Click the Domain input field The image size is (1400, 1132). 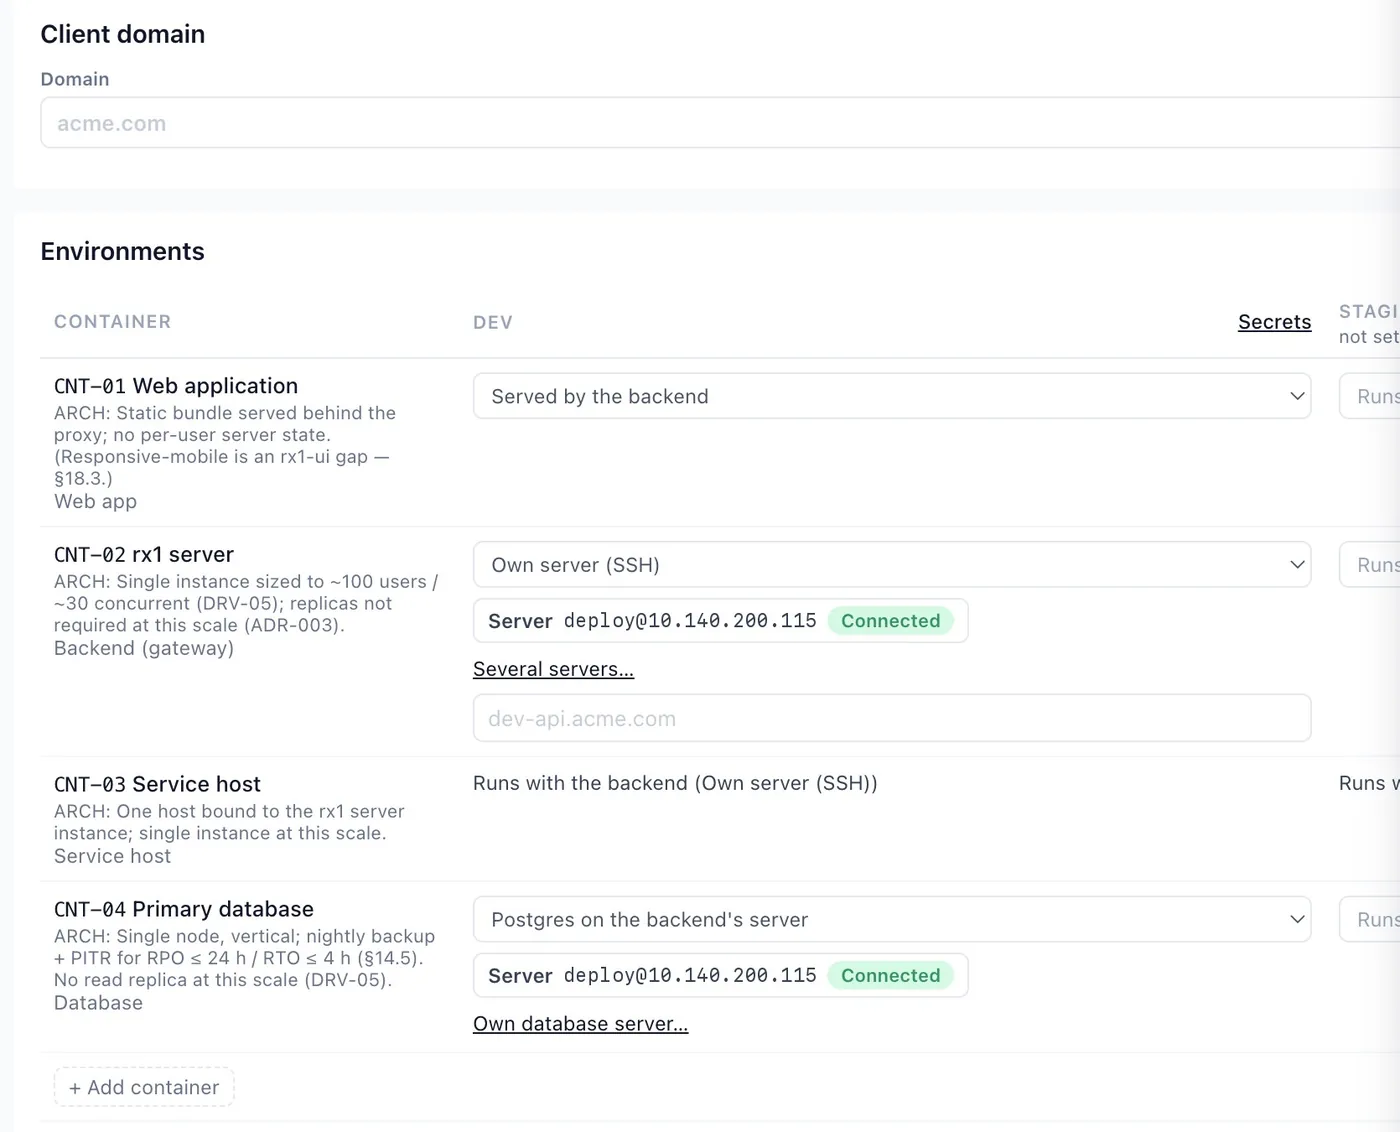[x=720, y=123]
